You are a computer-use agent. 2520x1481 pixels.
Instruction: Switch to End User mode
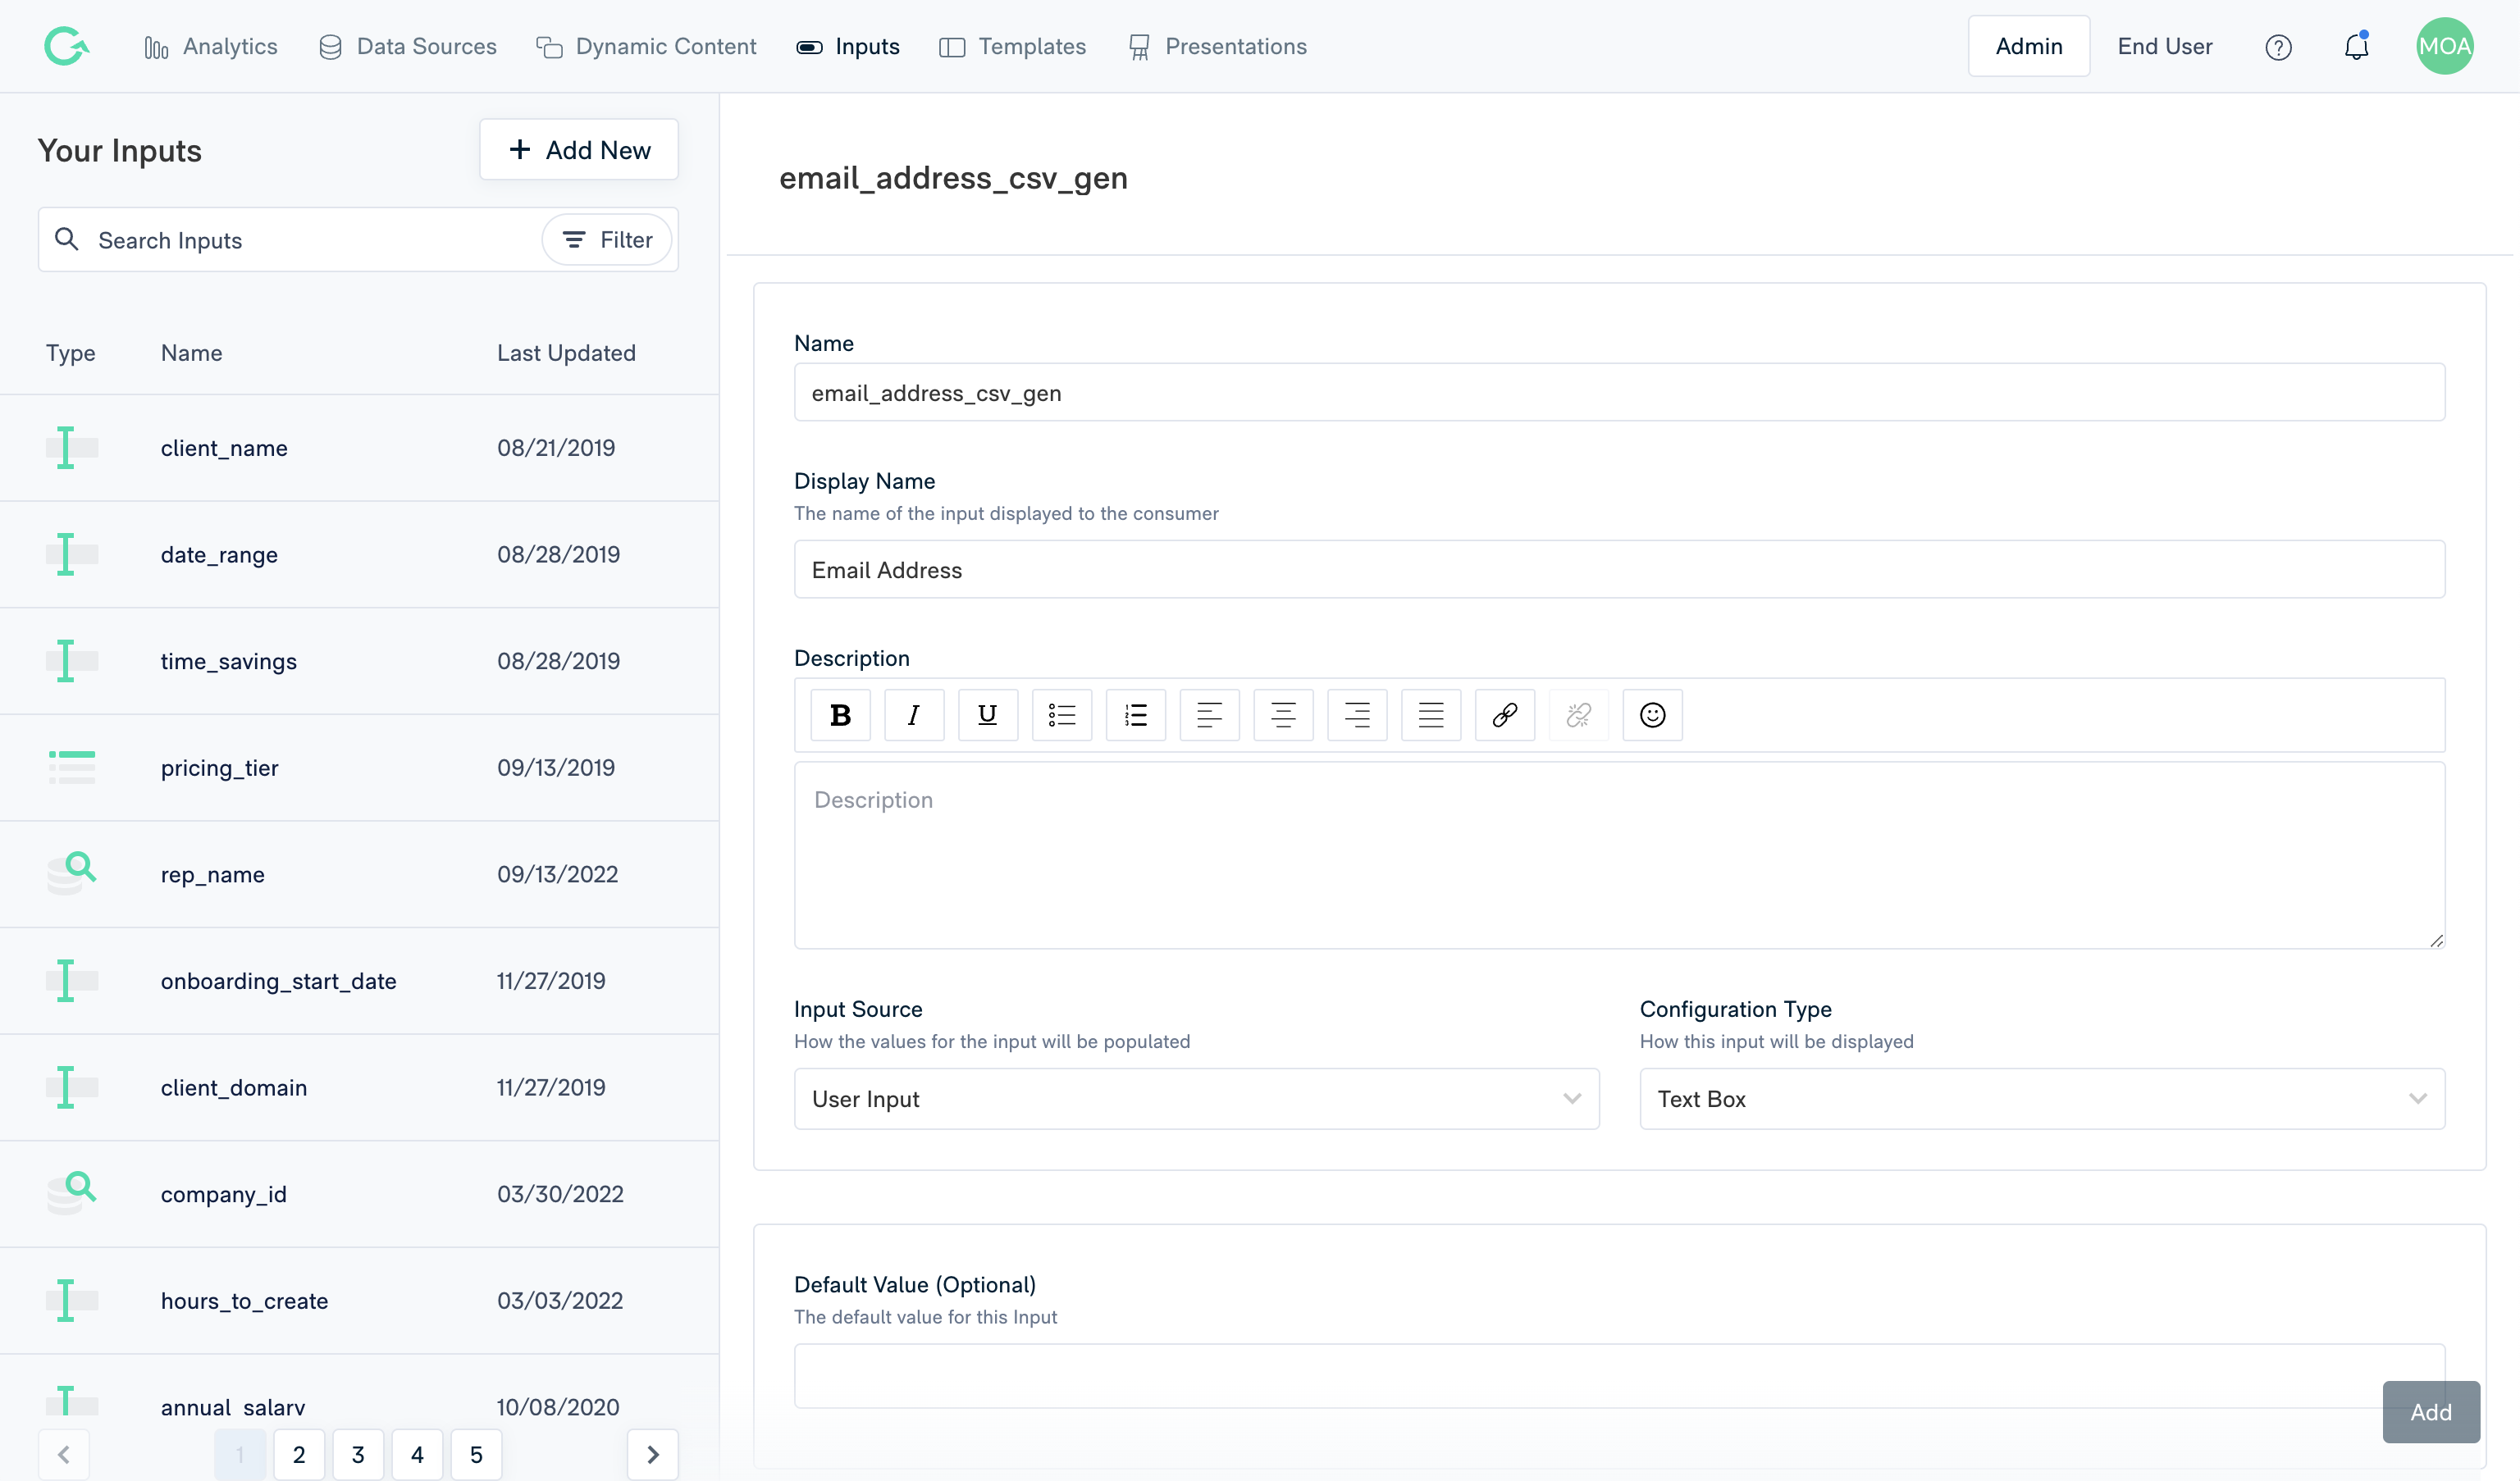click(2165, 46)
